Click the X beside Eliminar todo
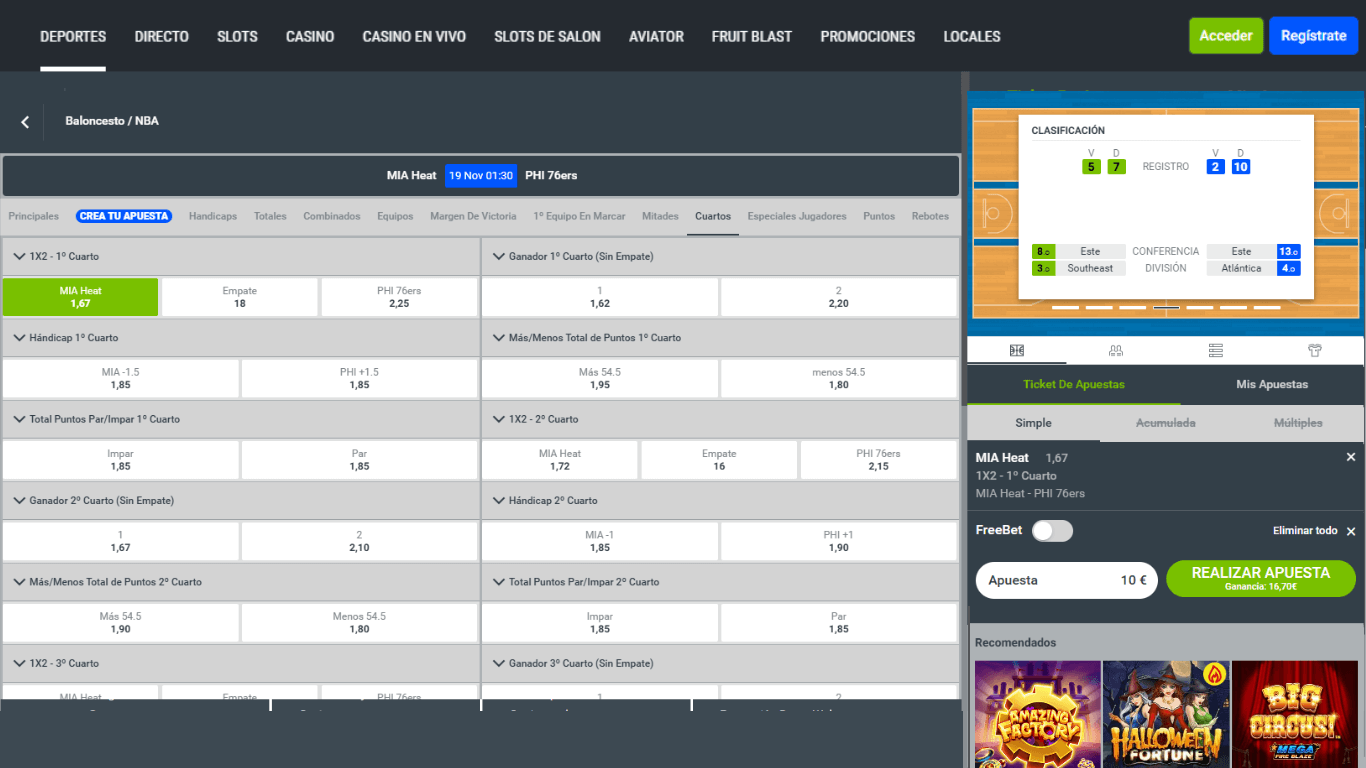Screen dimensions: 1366x768 pyautogui.click(x=1351, y=531)
